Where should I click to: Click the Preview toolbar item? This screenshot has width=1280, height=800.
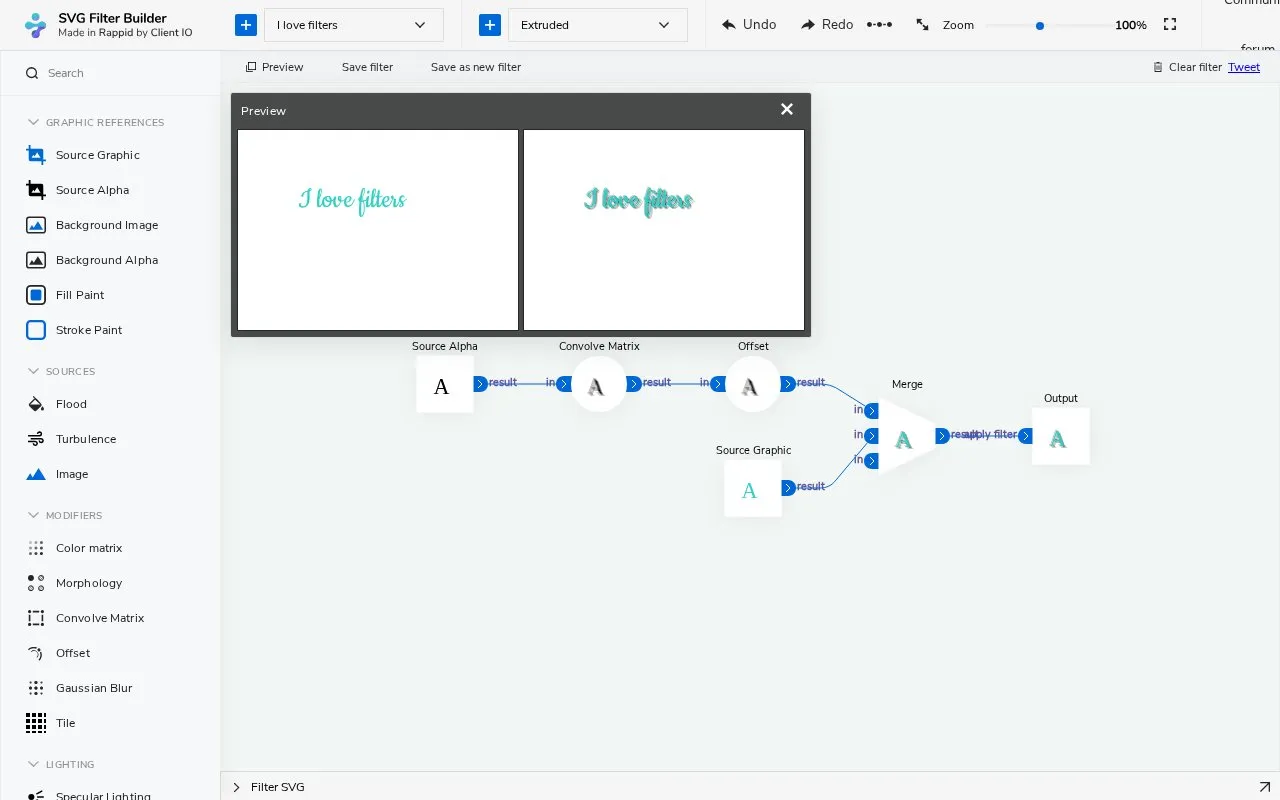click(x=275, y=67)
